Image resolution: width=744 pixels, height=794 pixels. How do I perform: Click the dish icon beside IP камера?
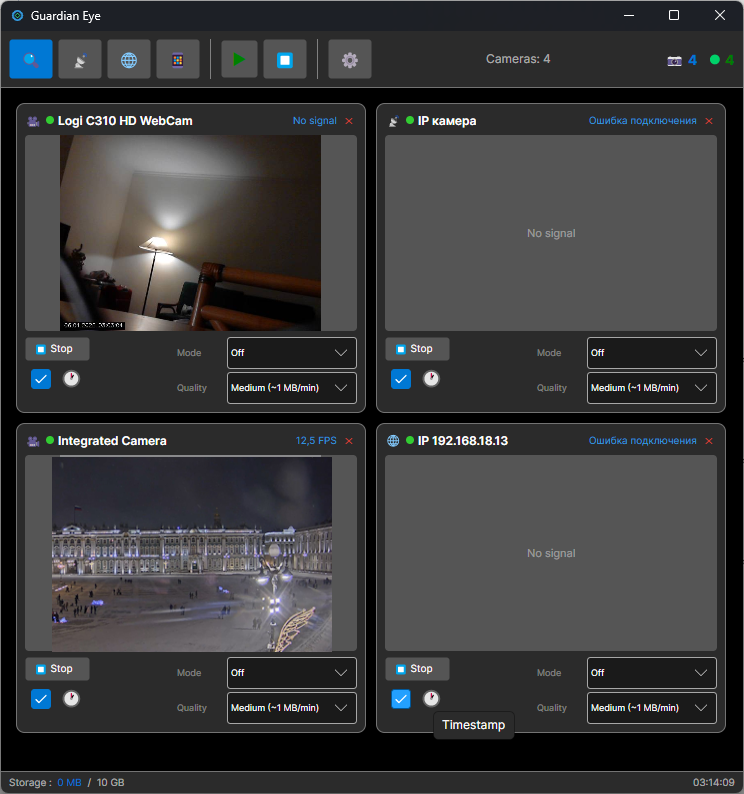pos(394,121)
